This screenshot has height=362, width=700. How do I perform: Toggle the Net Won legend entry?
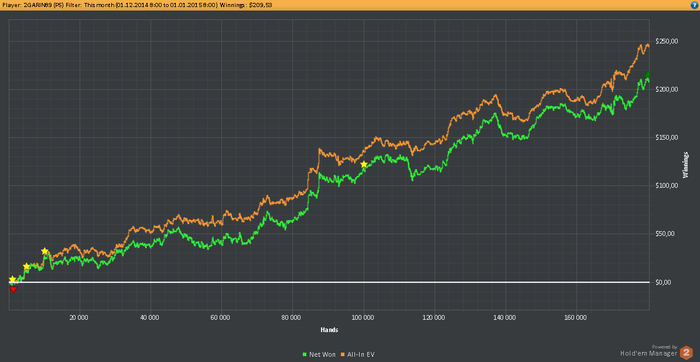[318, 354]
